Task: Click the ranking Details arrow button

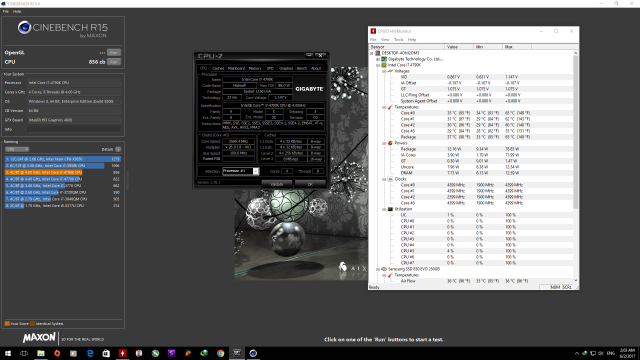Action: (x=118, y=149)
